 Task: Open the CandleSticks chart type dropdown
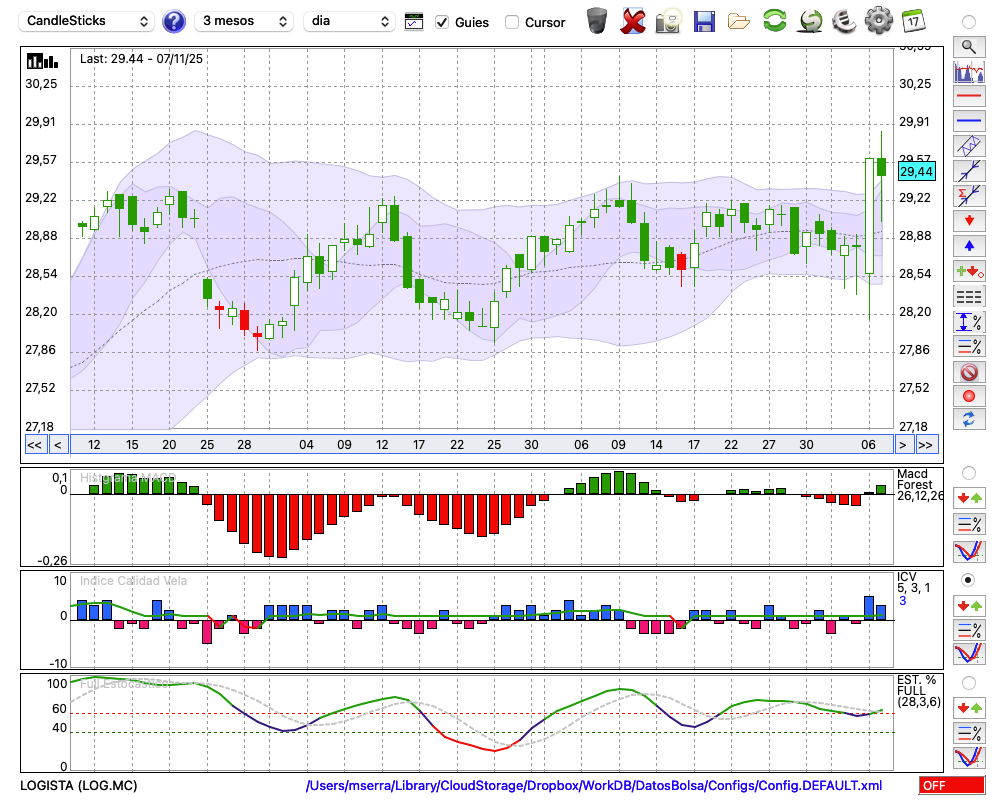[88, 21]
